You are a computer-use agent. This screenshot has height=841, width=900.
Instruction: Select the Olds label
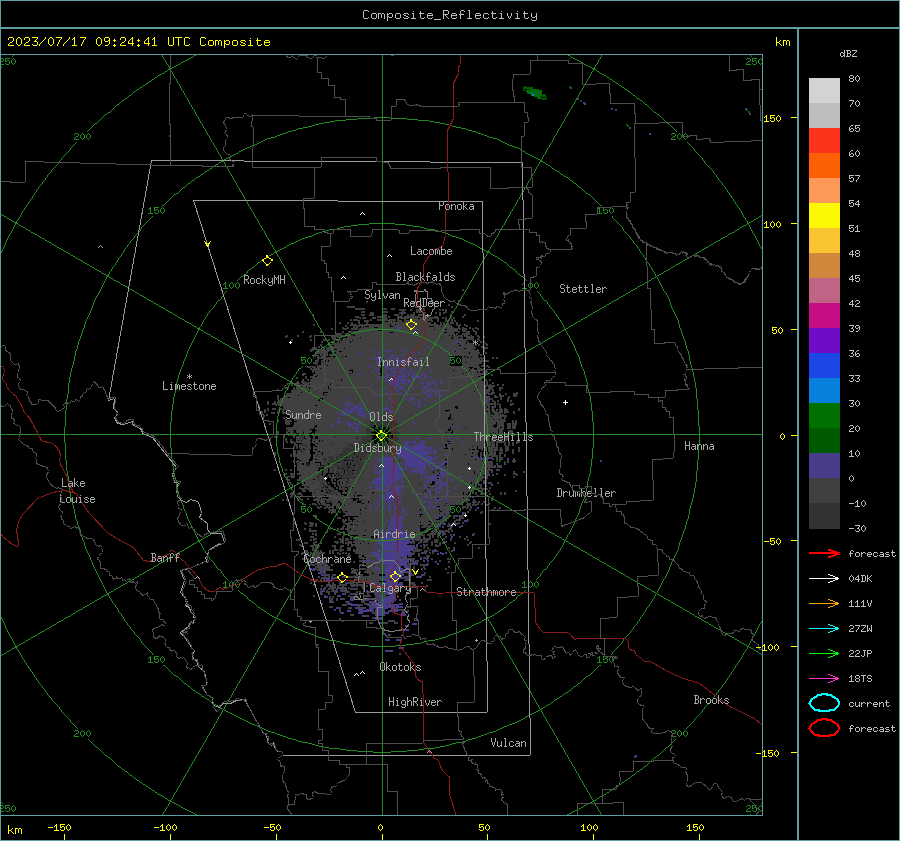(381, 417)
